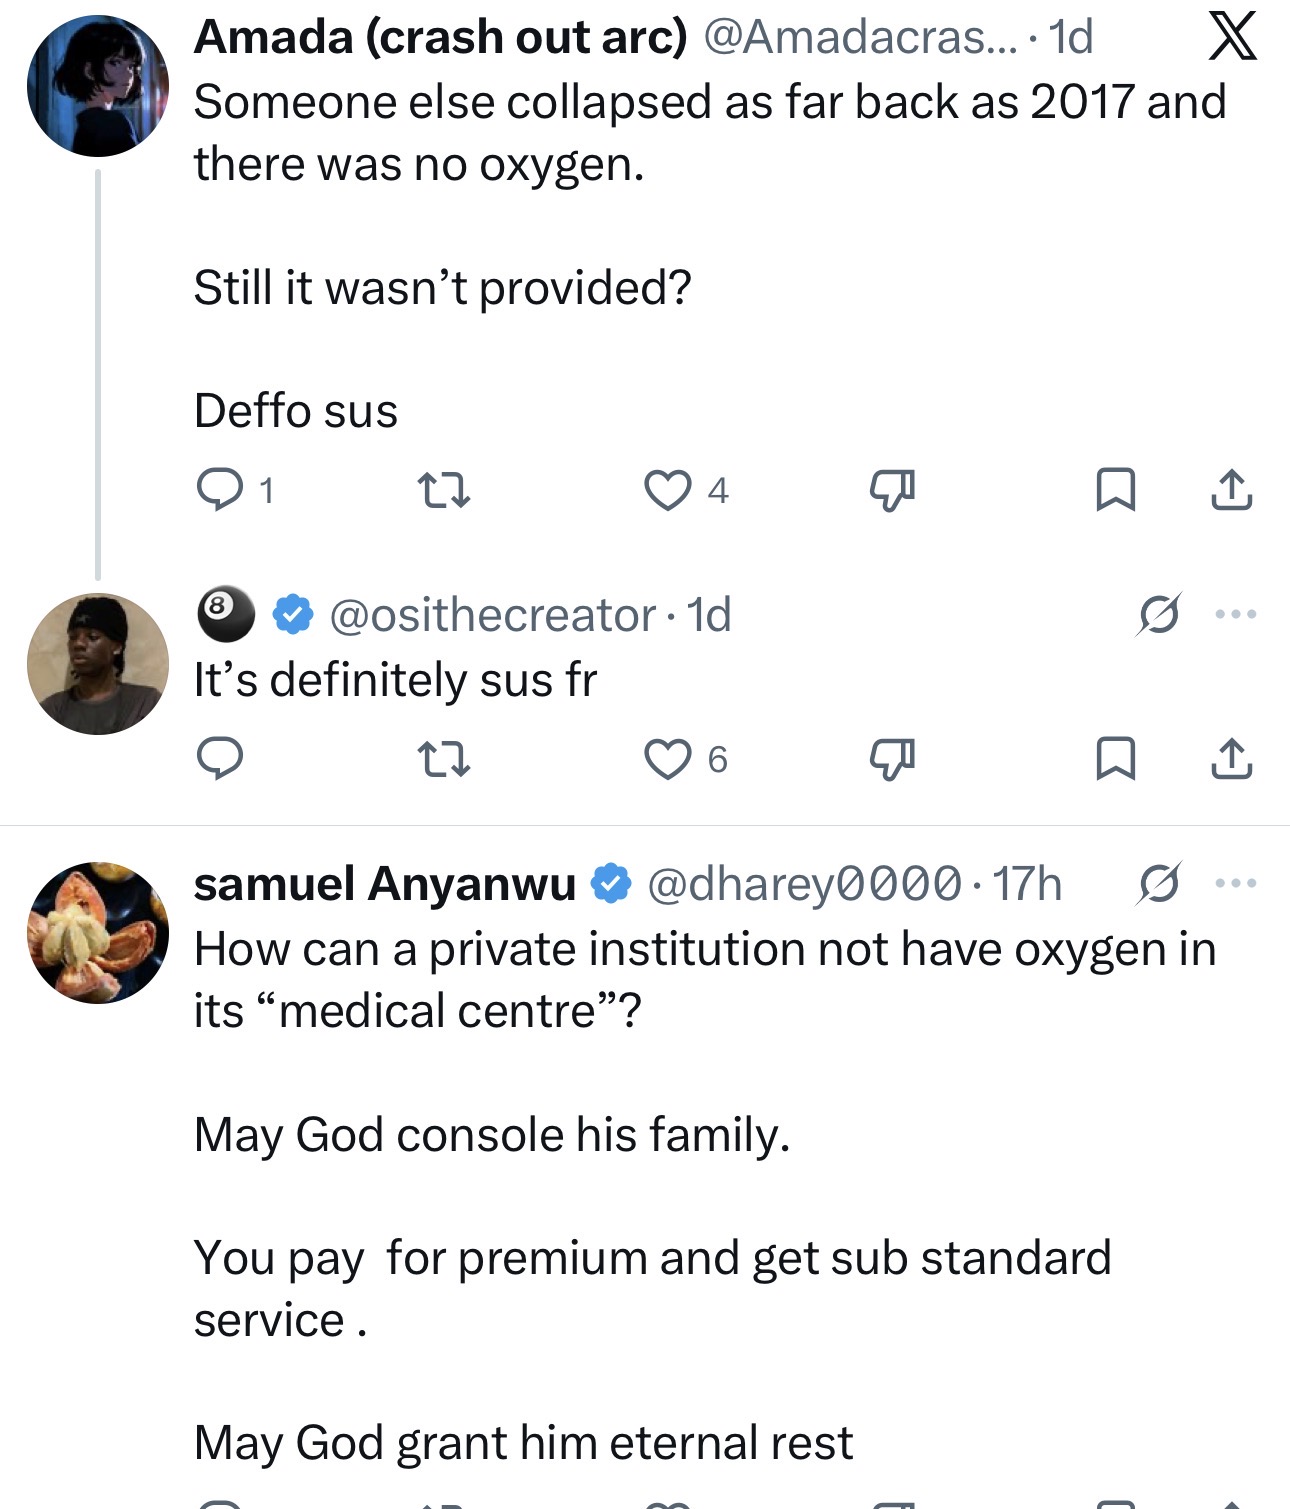Retweet the osithecreator reply
Screen dimensions: 1290x1509
pyautogui.click(x=443, y=758)
